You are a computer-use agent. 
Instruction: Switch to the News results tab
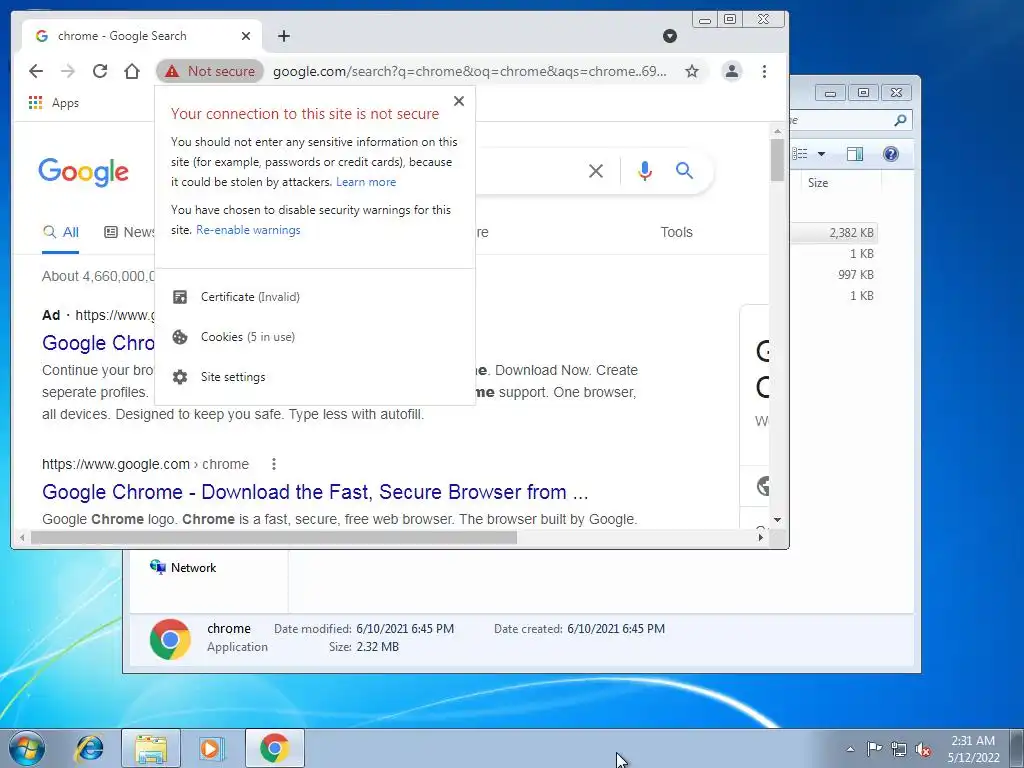(x=129, y=232)
